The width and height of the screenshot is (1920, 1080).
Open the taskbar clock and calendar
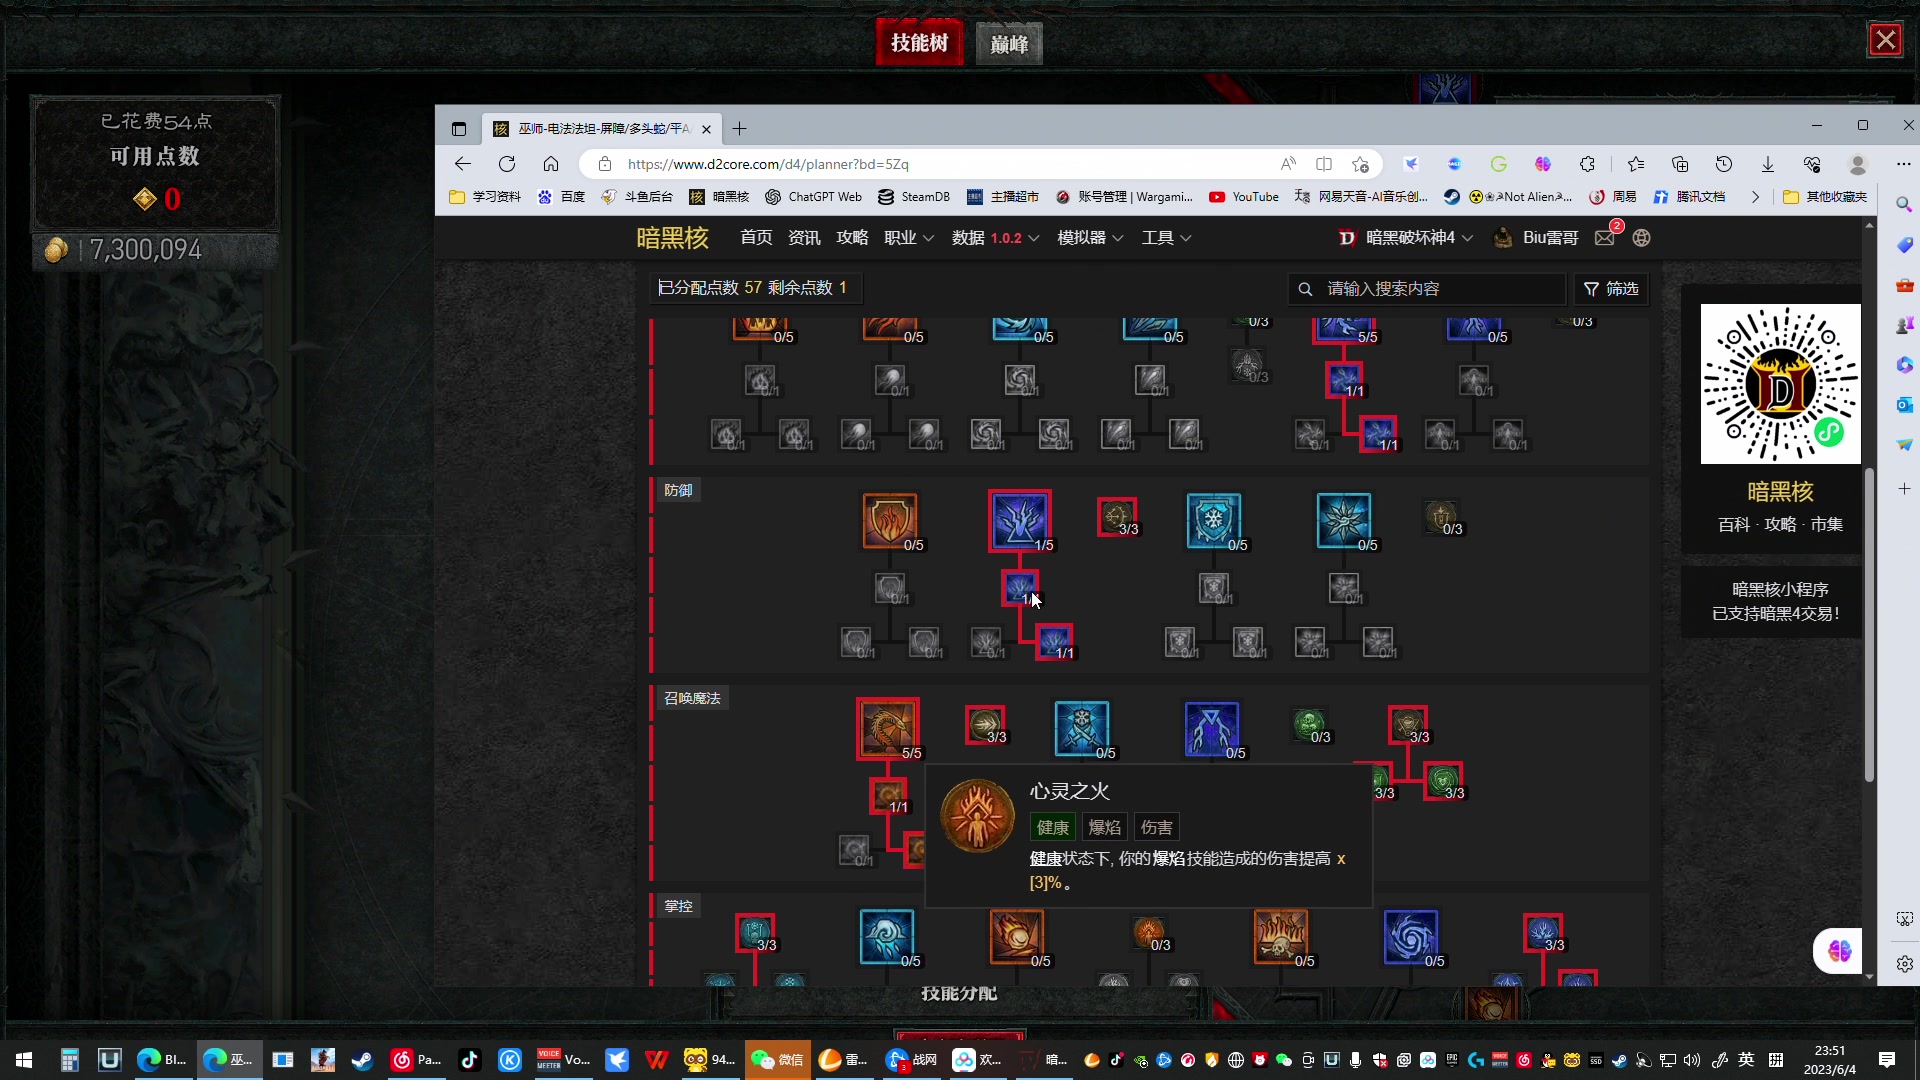1830,1060
